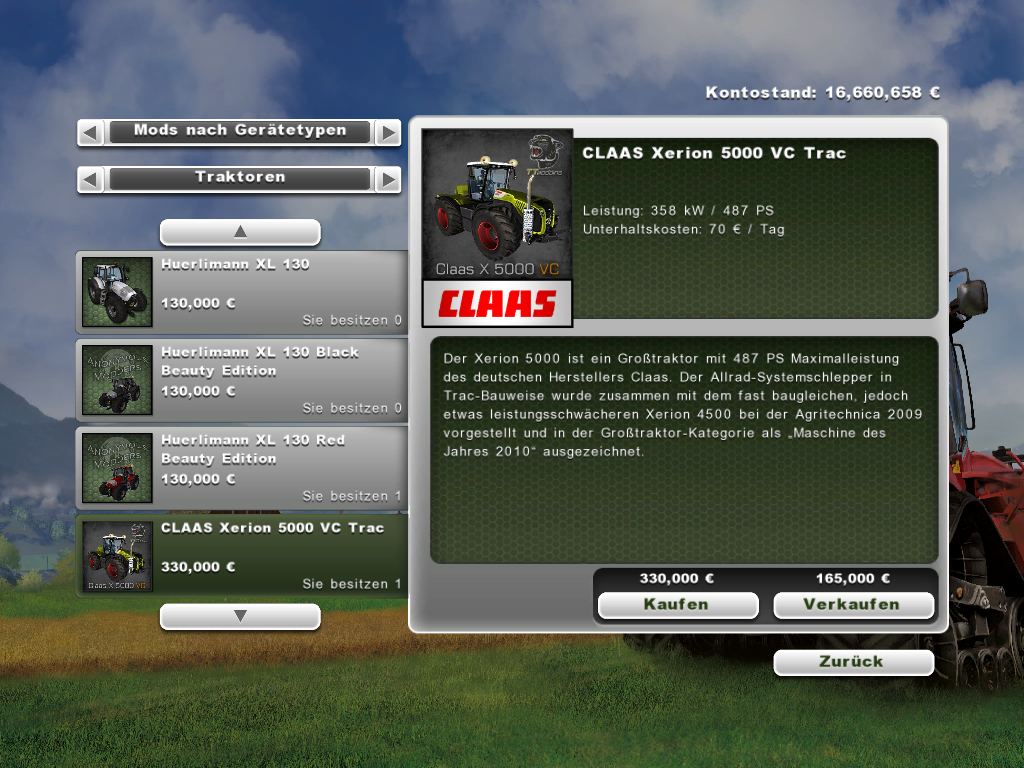
Task: Click right arrow beside Traktoren category
Action: coord(389,180)
